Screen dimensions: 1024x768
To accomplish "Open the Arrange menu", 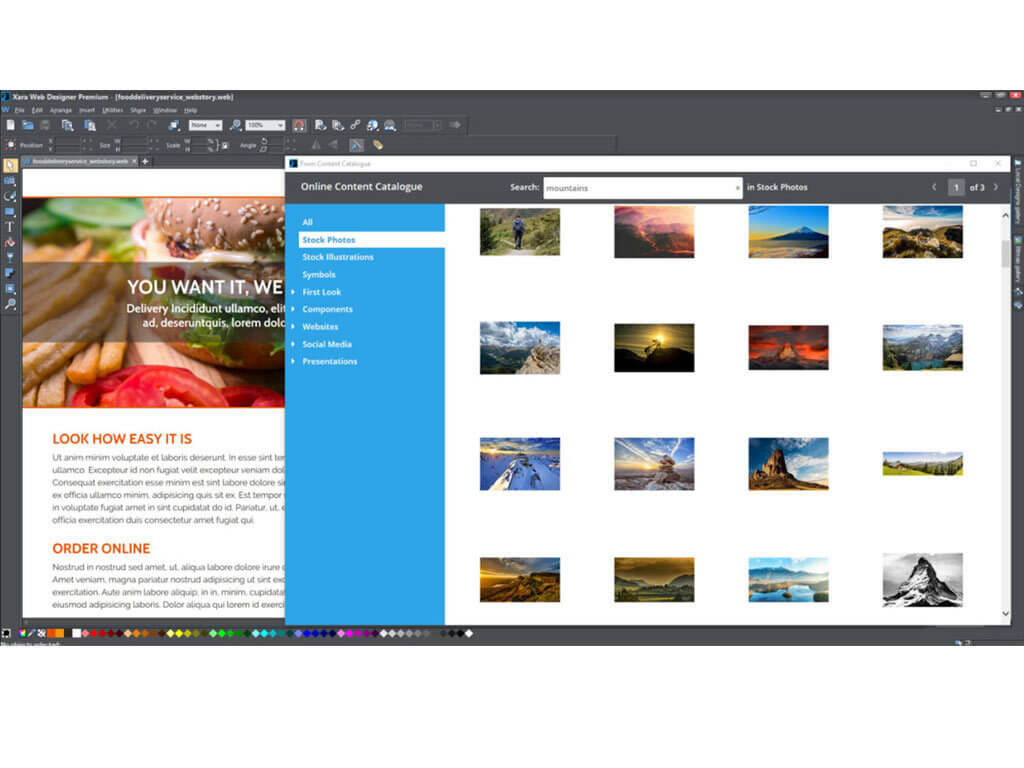I will coord(61,110).
